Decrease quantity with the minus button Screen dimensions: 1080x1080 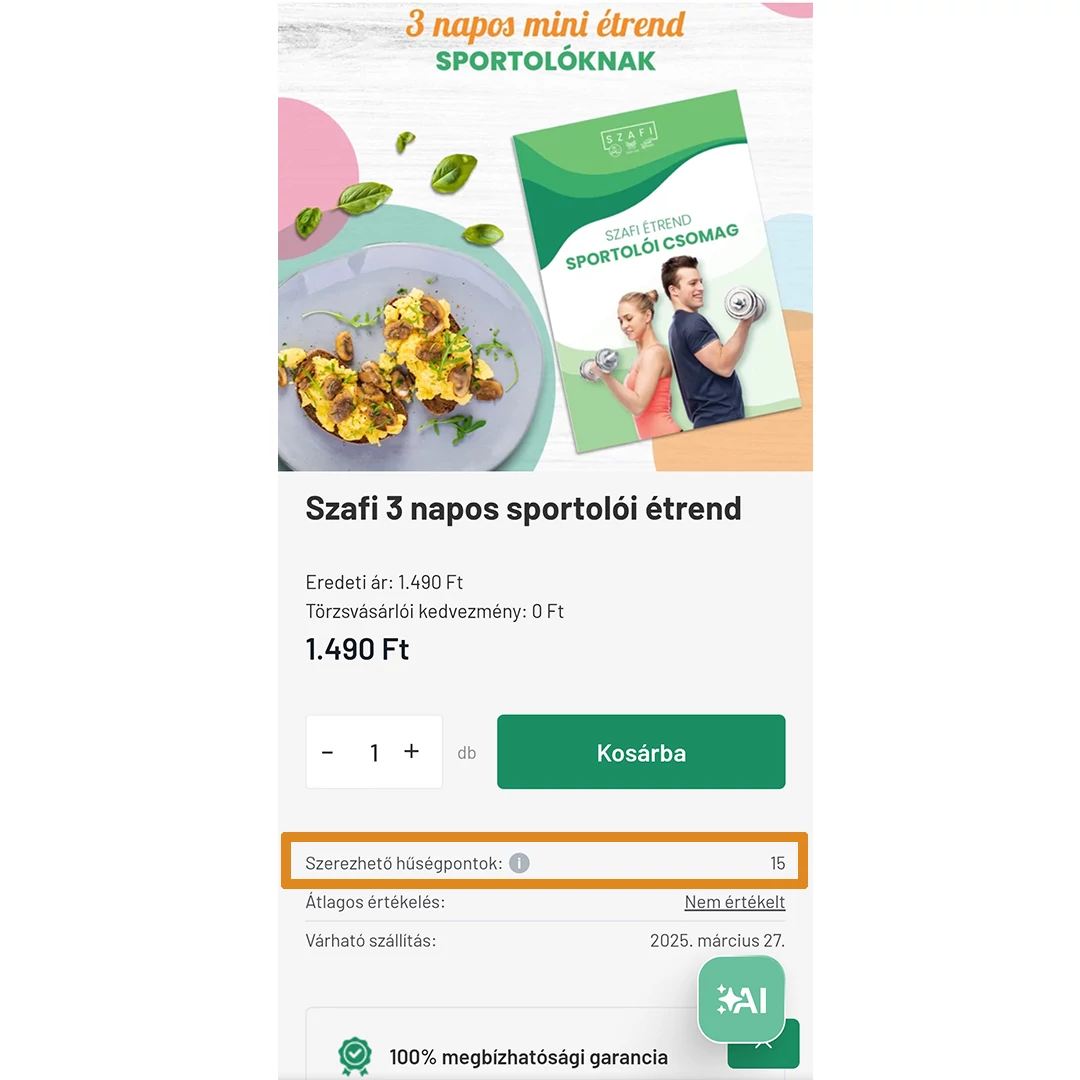pyautogui.click(x=328, y=752)
